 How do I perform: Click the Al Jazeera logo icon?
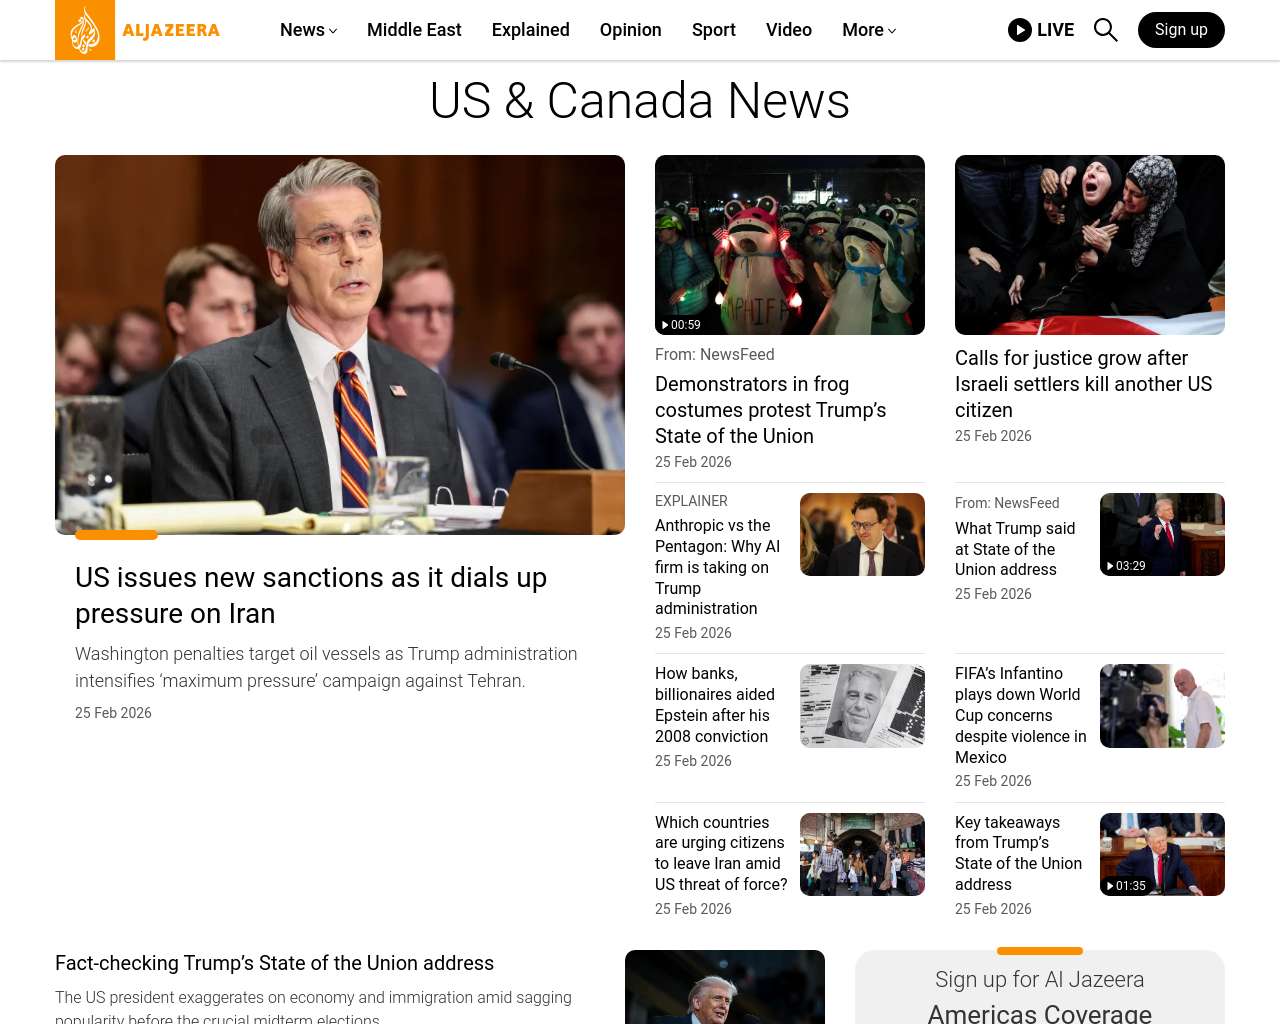tap(85, 30)
